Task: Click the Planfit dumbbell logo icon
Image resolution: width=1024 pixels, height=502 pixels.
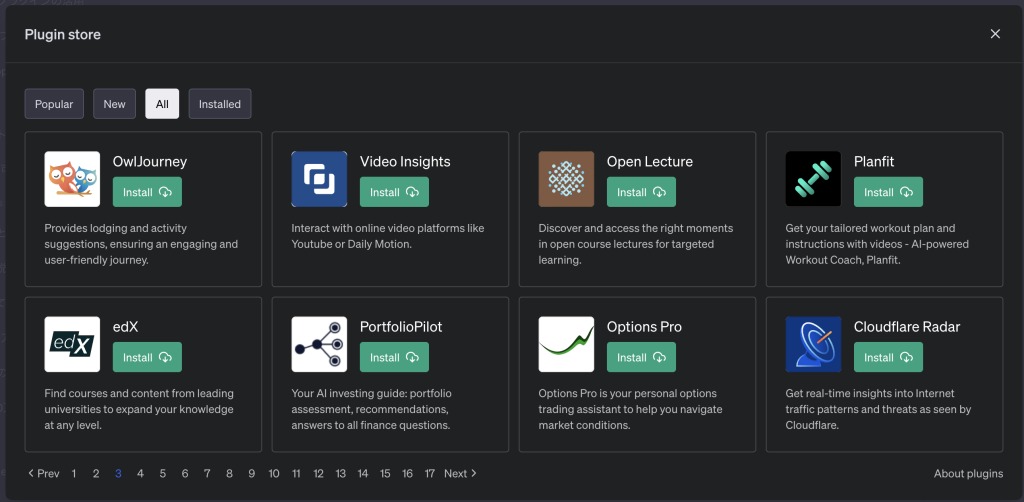Action: coord(813,179)
